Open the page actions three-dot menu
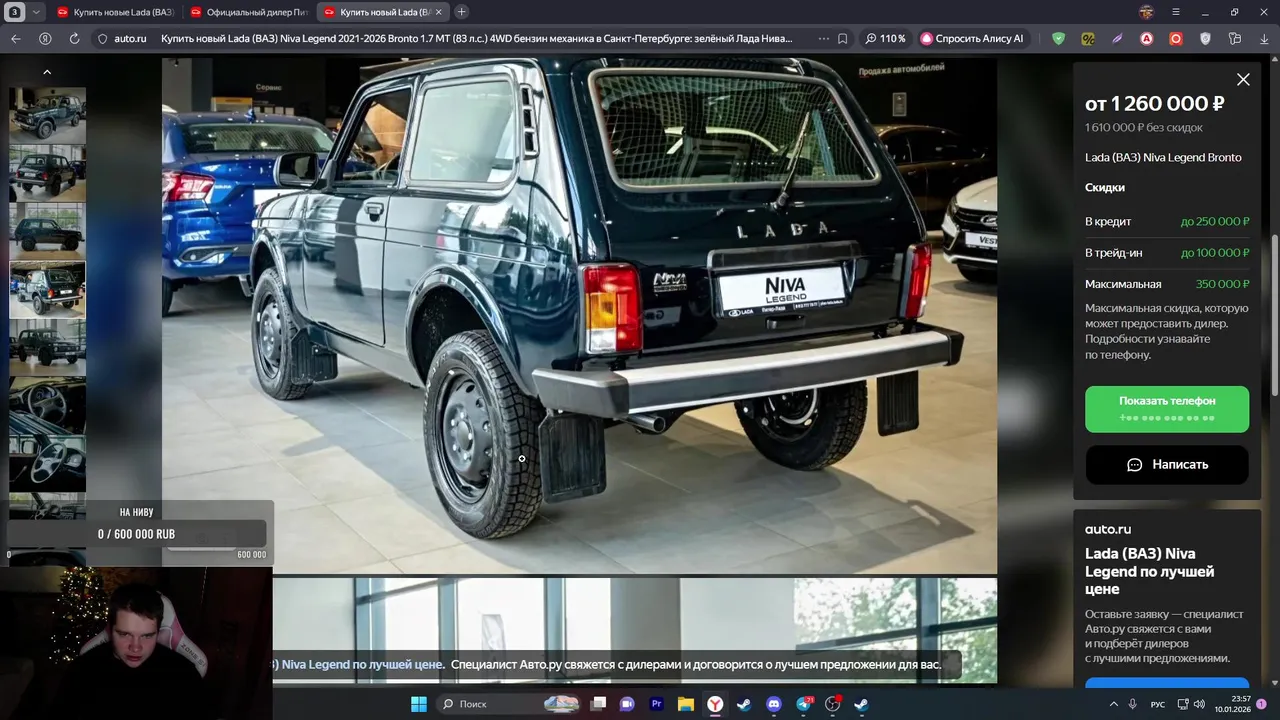1280x720 pixels. 824,39
